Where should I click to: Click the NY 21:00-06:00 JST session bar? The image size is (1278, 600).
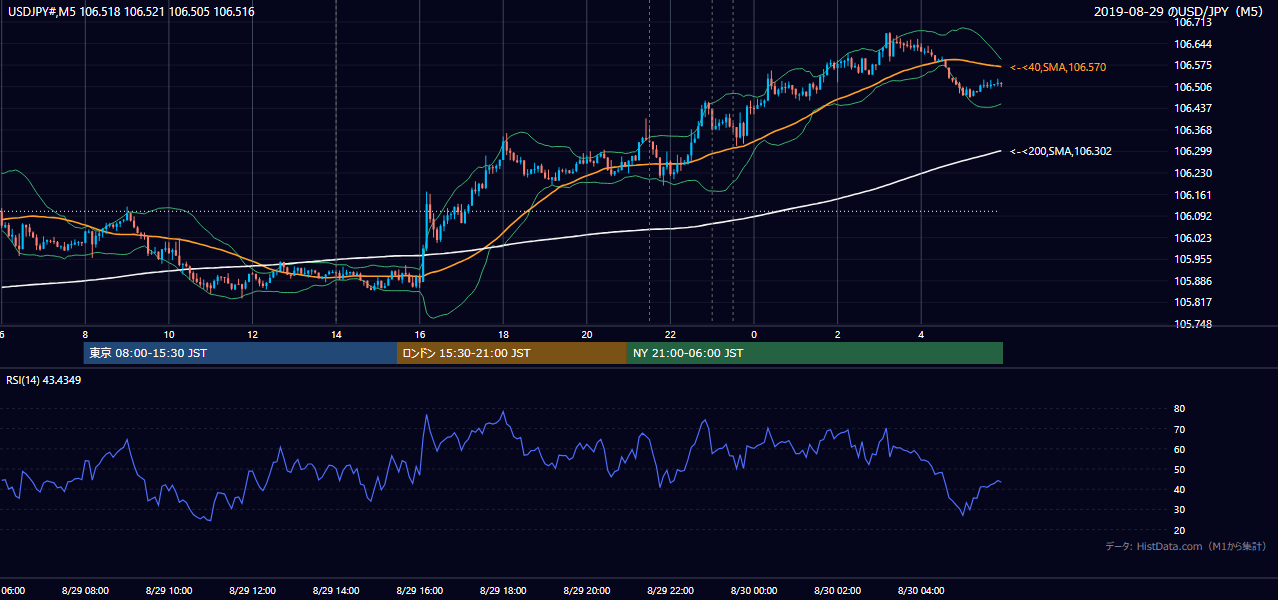(815, 353)
